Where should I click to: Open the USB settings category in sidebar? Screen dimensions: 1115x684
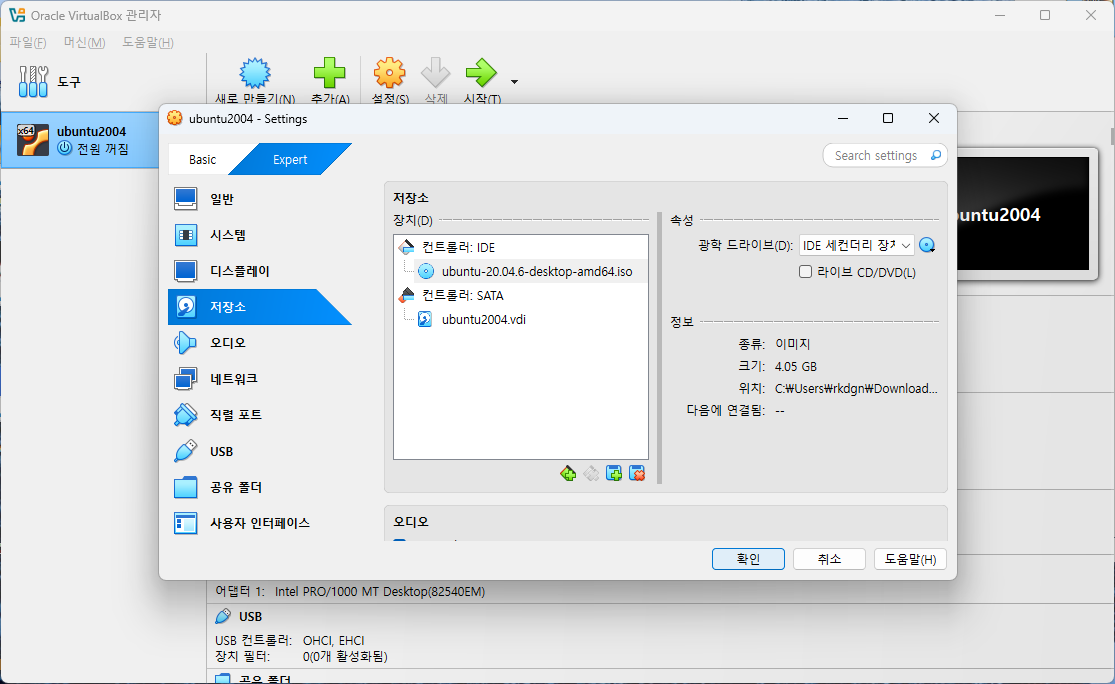pos(260,451)
